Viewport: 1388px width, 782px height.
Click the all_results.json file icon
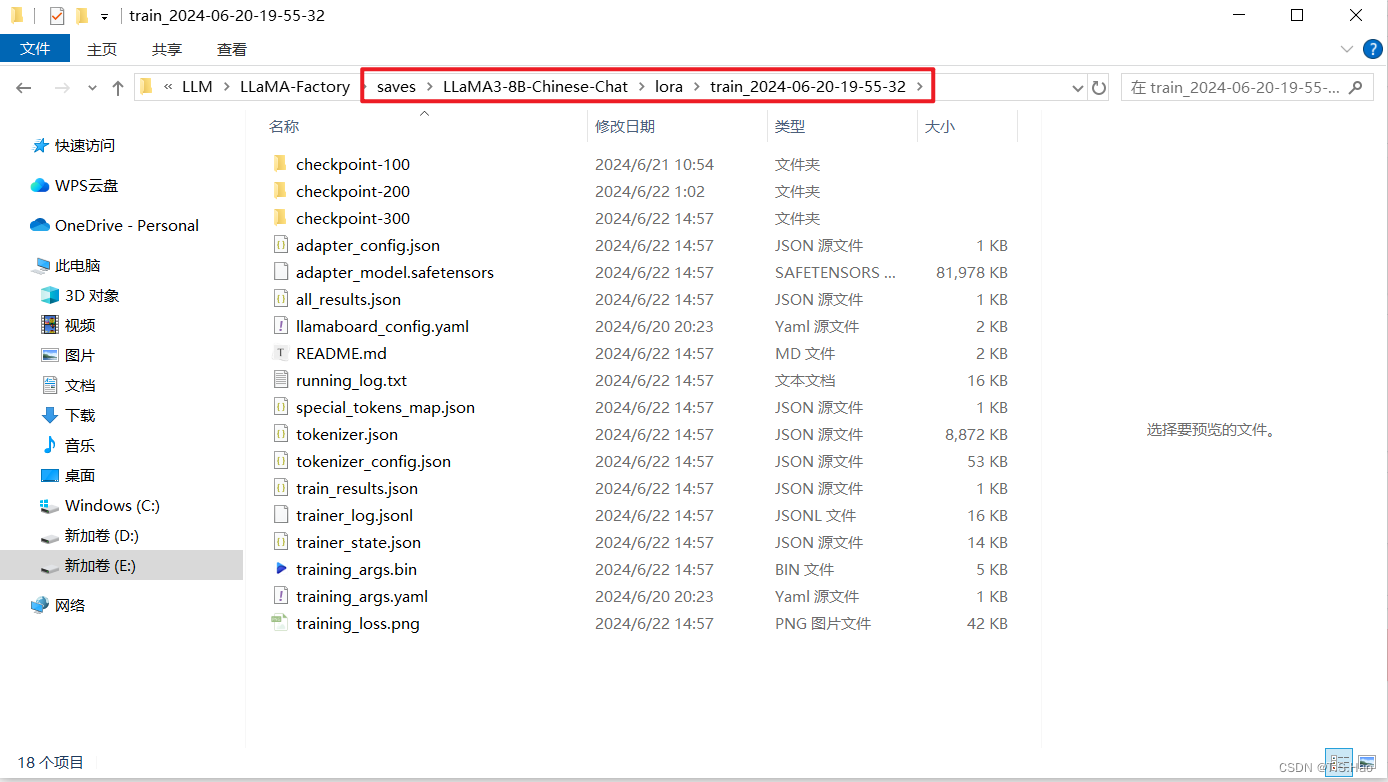[x=280, y=299]
